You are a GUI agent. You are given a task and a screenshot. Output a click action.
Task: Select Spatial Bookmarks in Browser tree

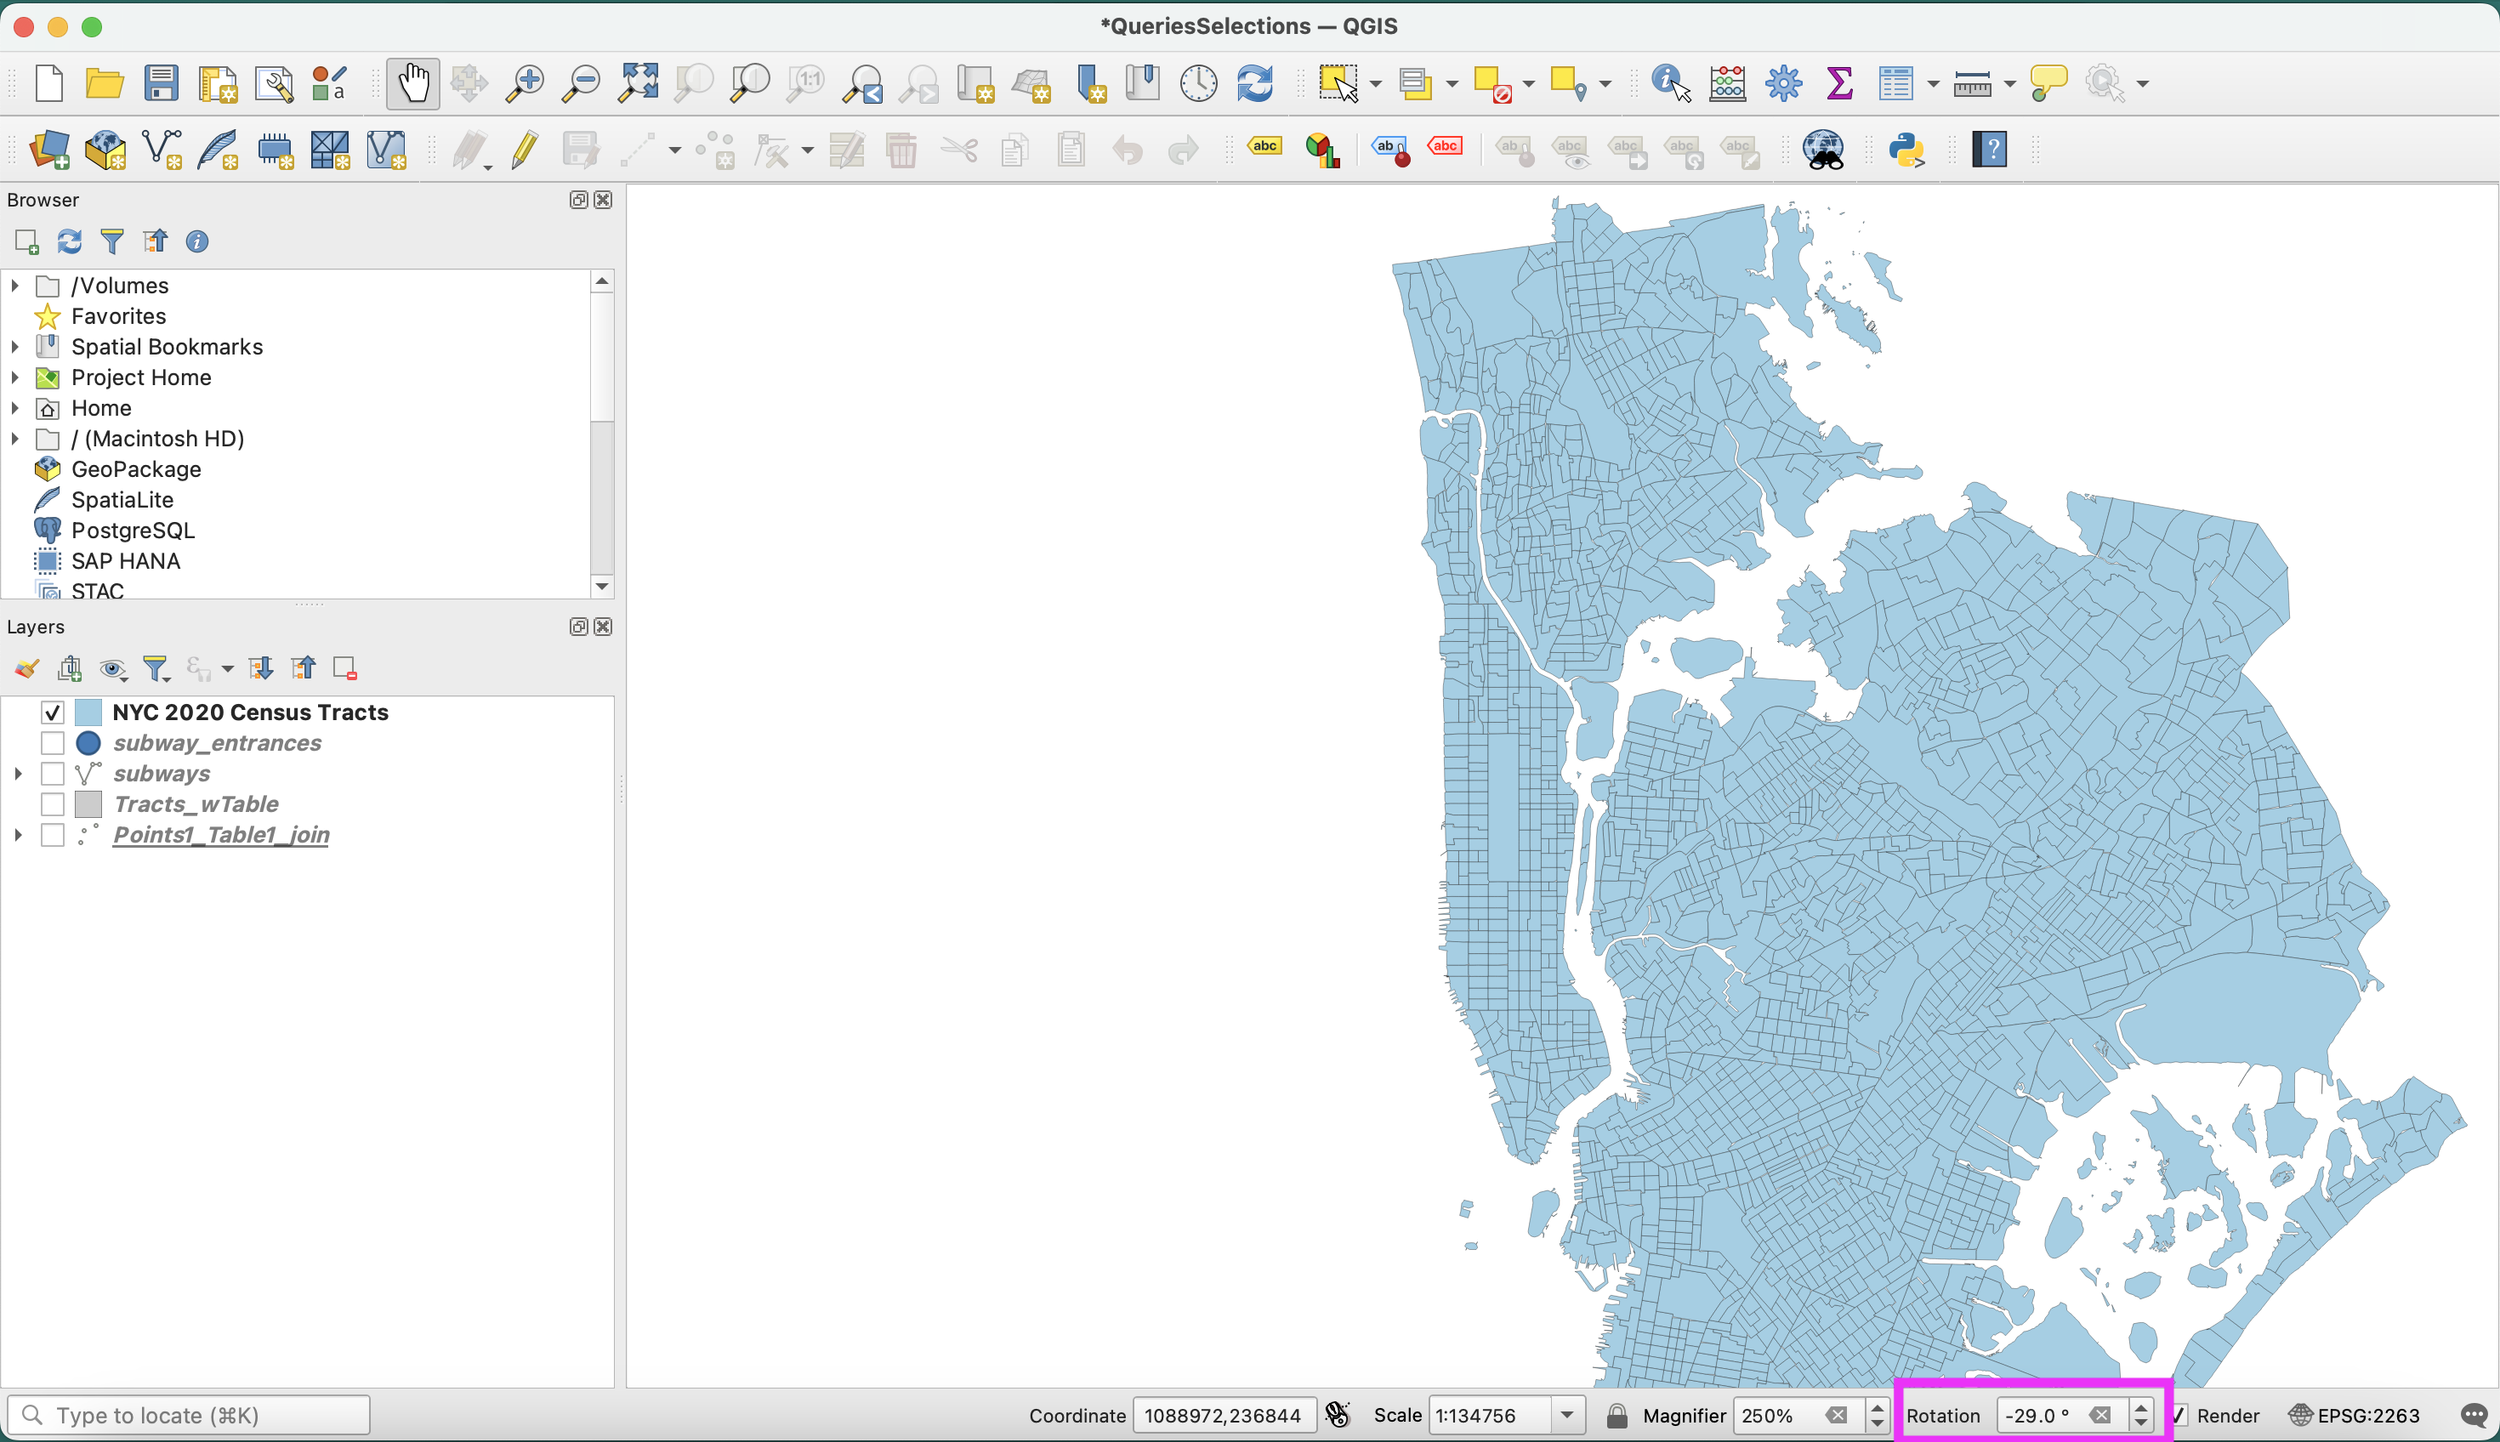pos(166,347)
